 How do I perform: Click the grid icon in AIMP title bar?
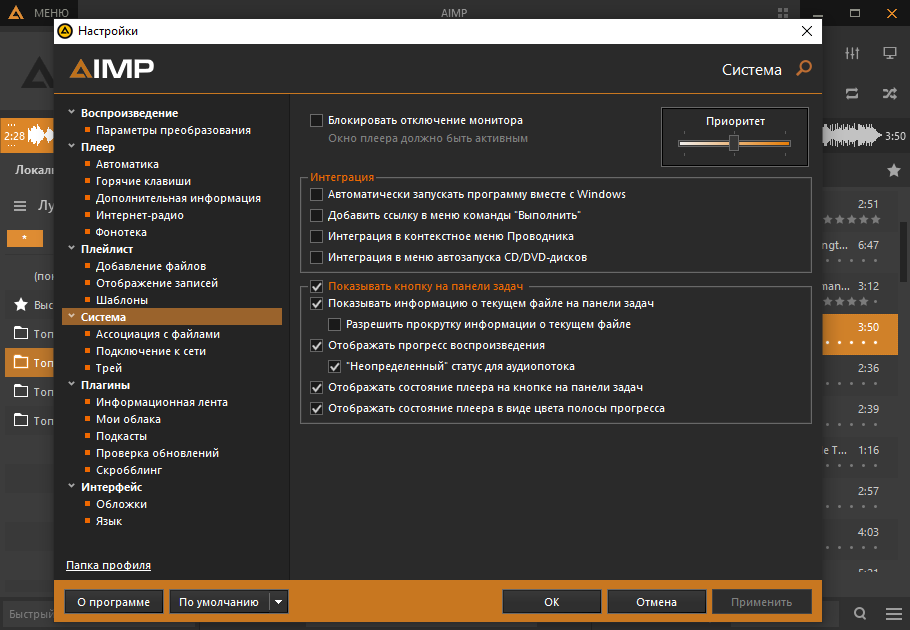tap(783, 13)
